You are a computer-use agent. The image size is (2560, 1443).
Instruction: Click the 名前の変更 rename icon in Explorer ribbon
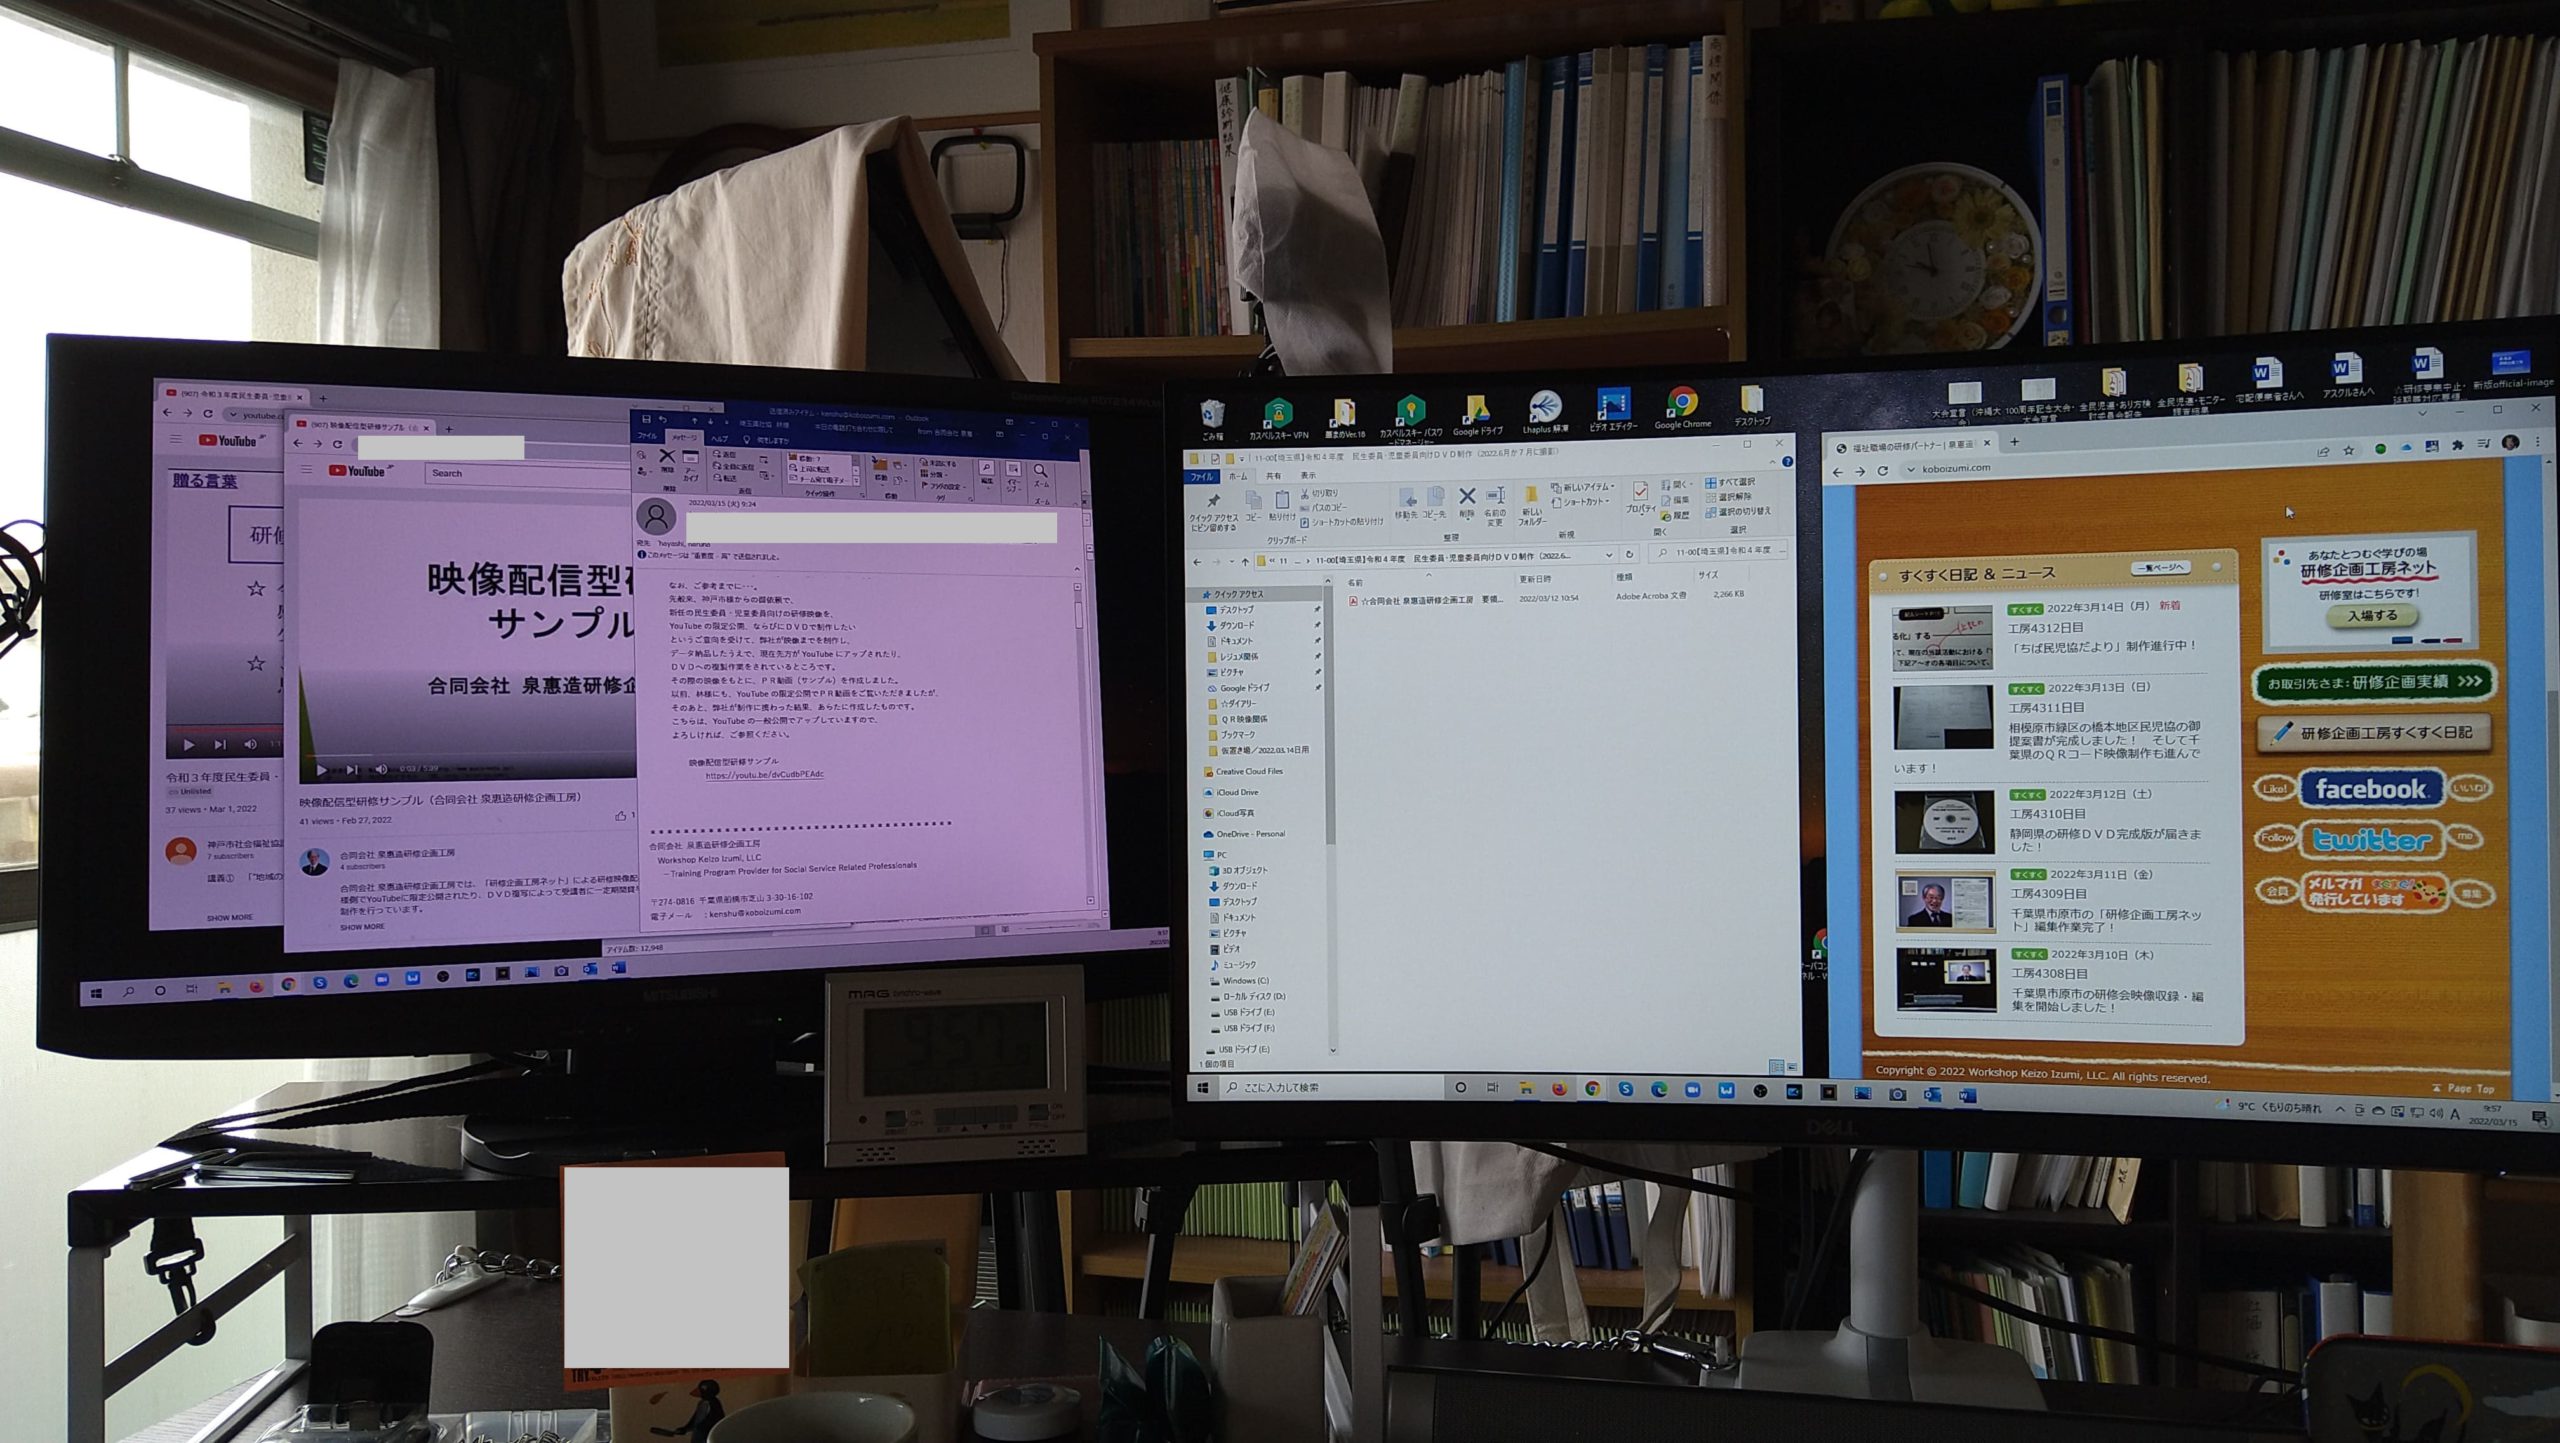[x=1495, y=506]
